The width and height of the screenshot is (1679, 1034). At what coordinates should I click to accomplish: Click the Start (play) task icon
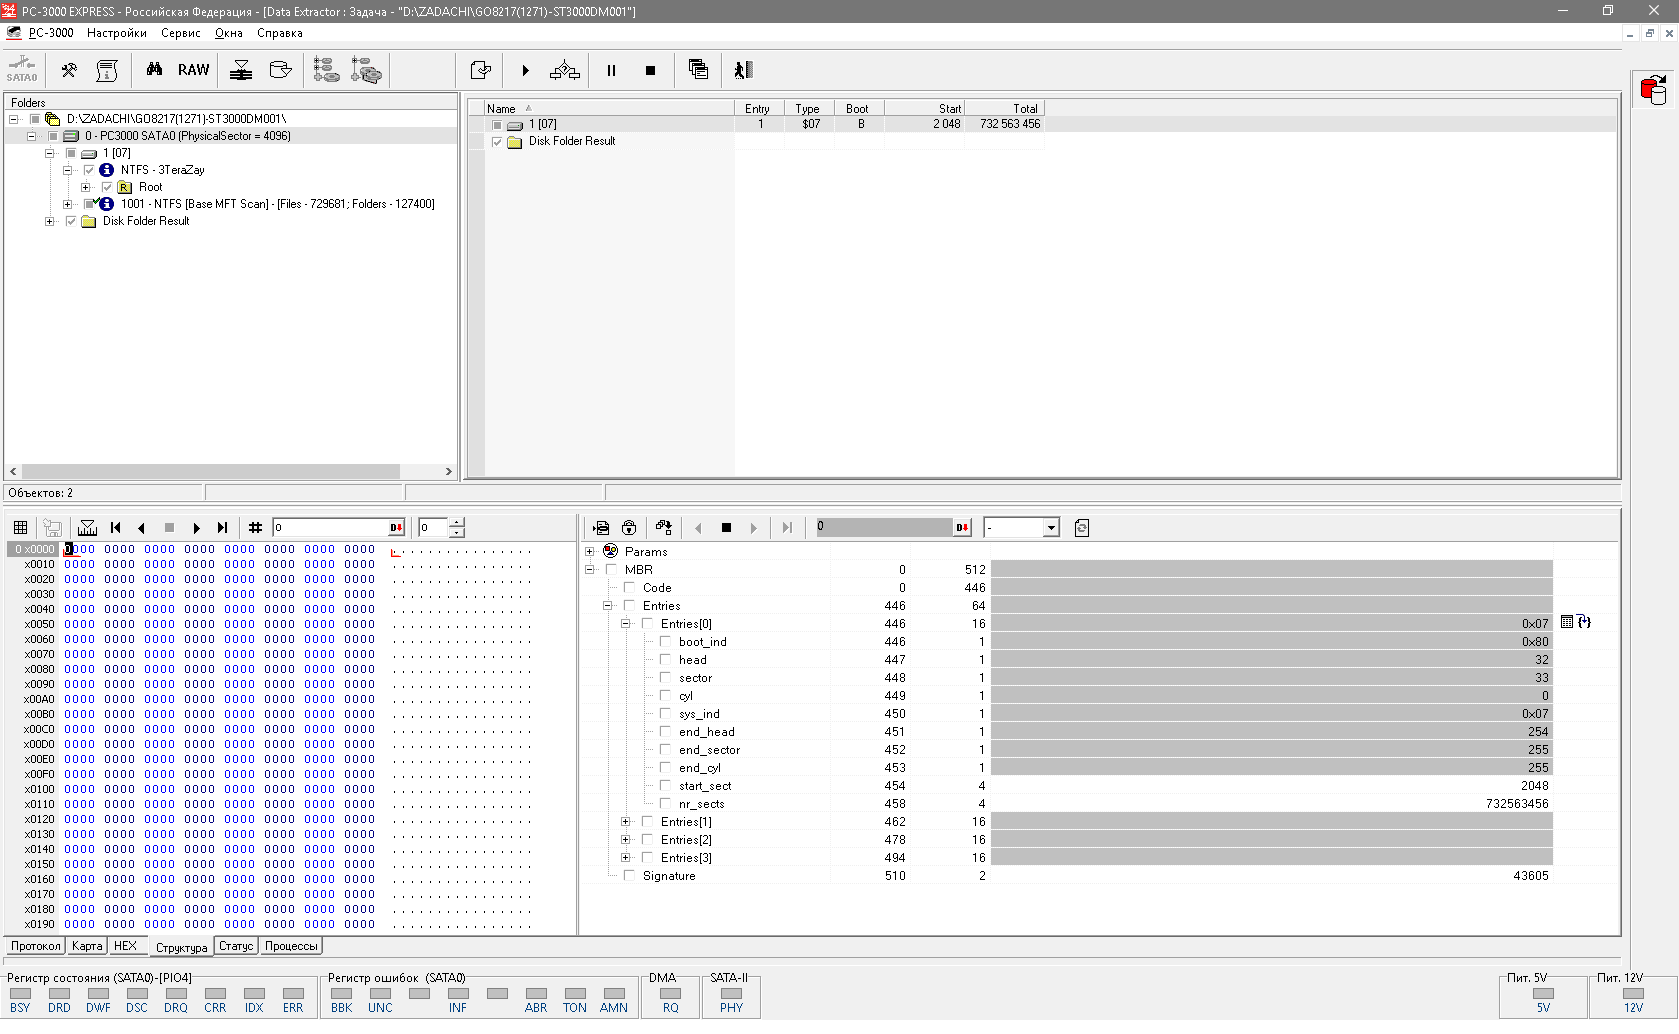tap(525, 70)
